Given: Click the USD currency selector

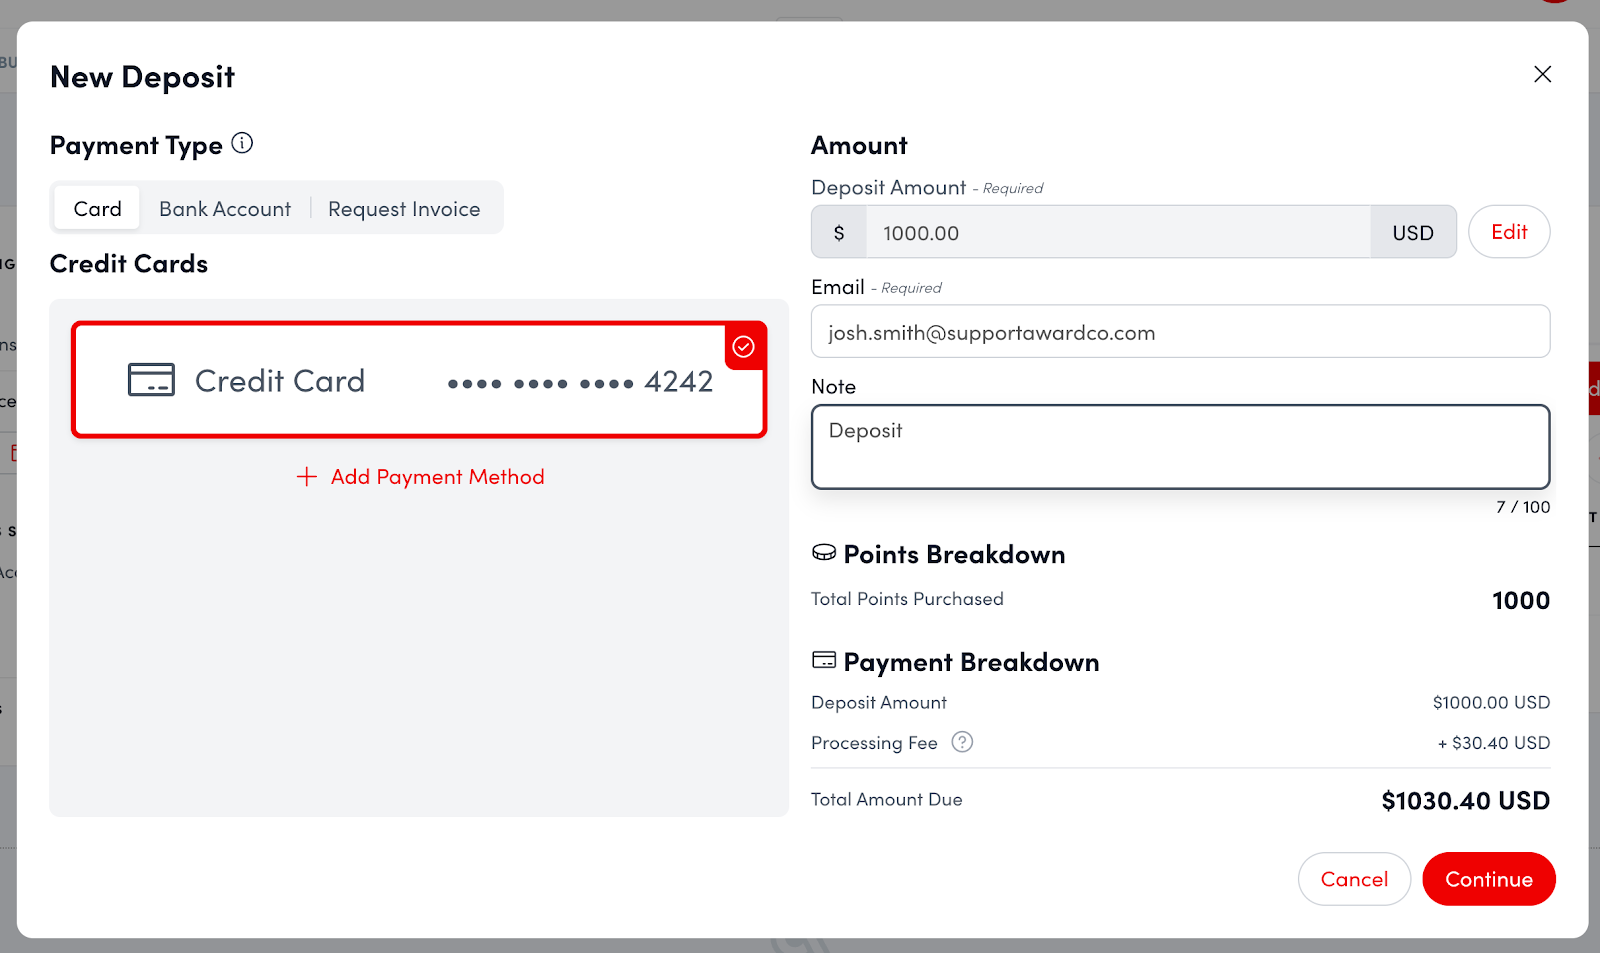Looking at the screenshot, I should pyautogui.click(x=1412, y=233).
